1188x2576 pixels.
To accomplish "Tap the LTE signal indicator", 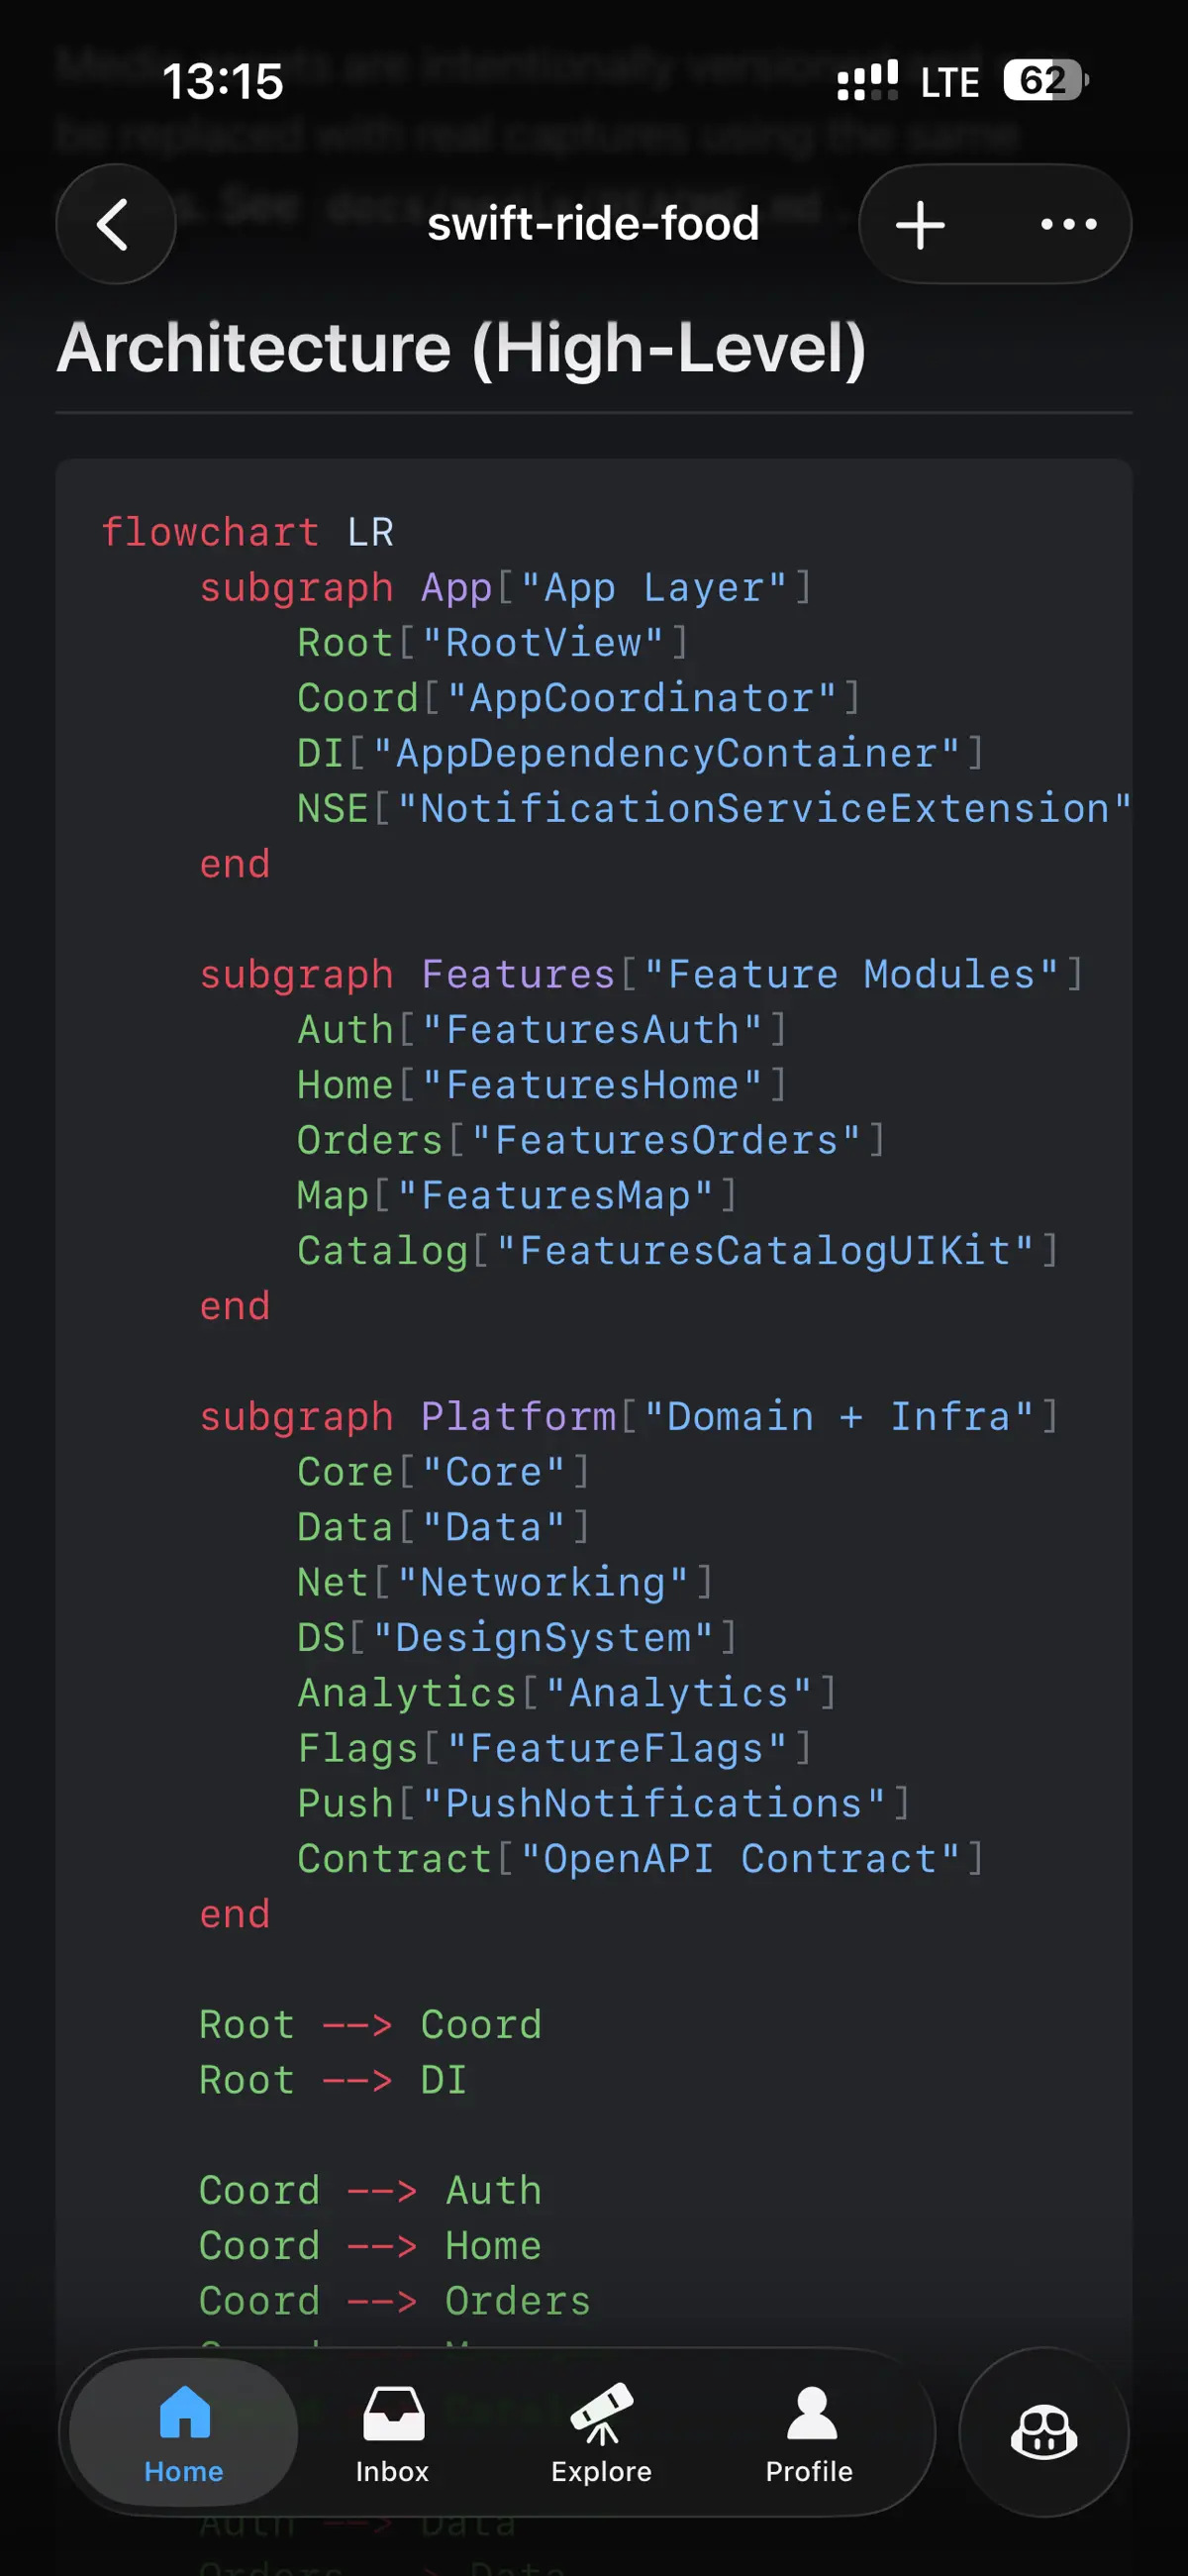I will click(x=948, y=82).
